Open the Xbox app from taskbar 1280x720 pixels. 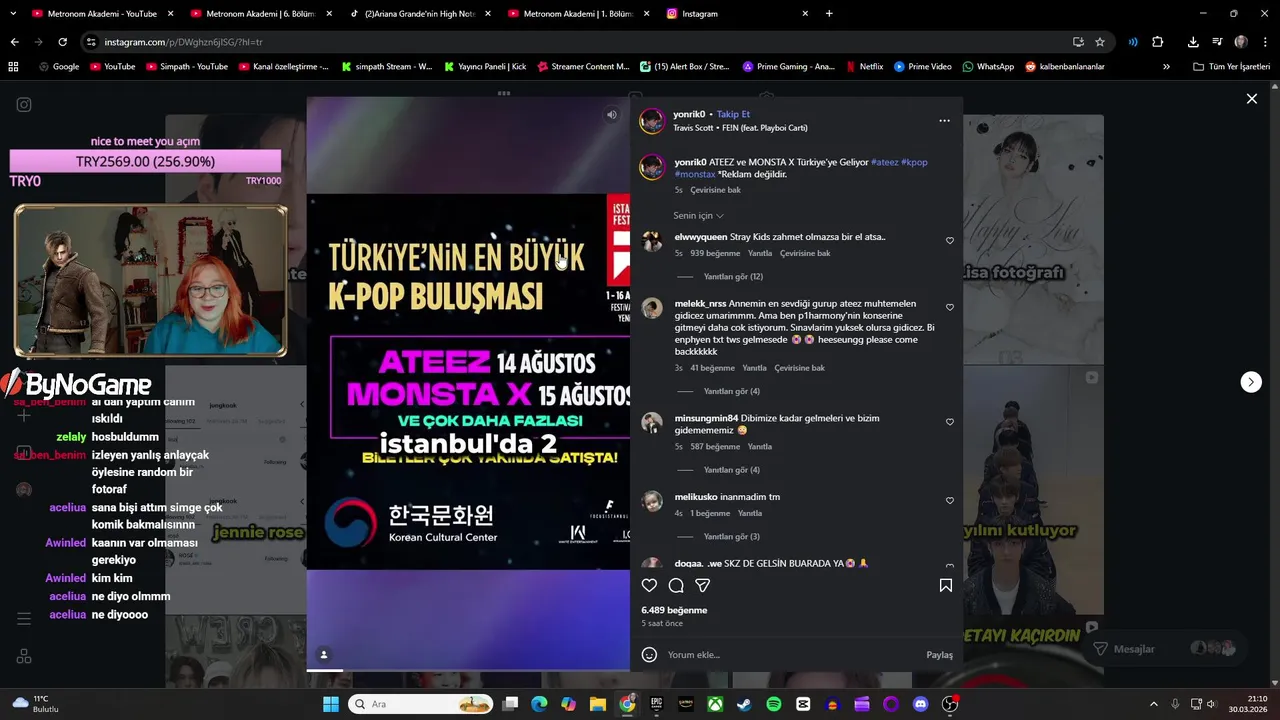point(715,704)
